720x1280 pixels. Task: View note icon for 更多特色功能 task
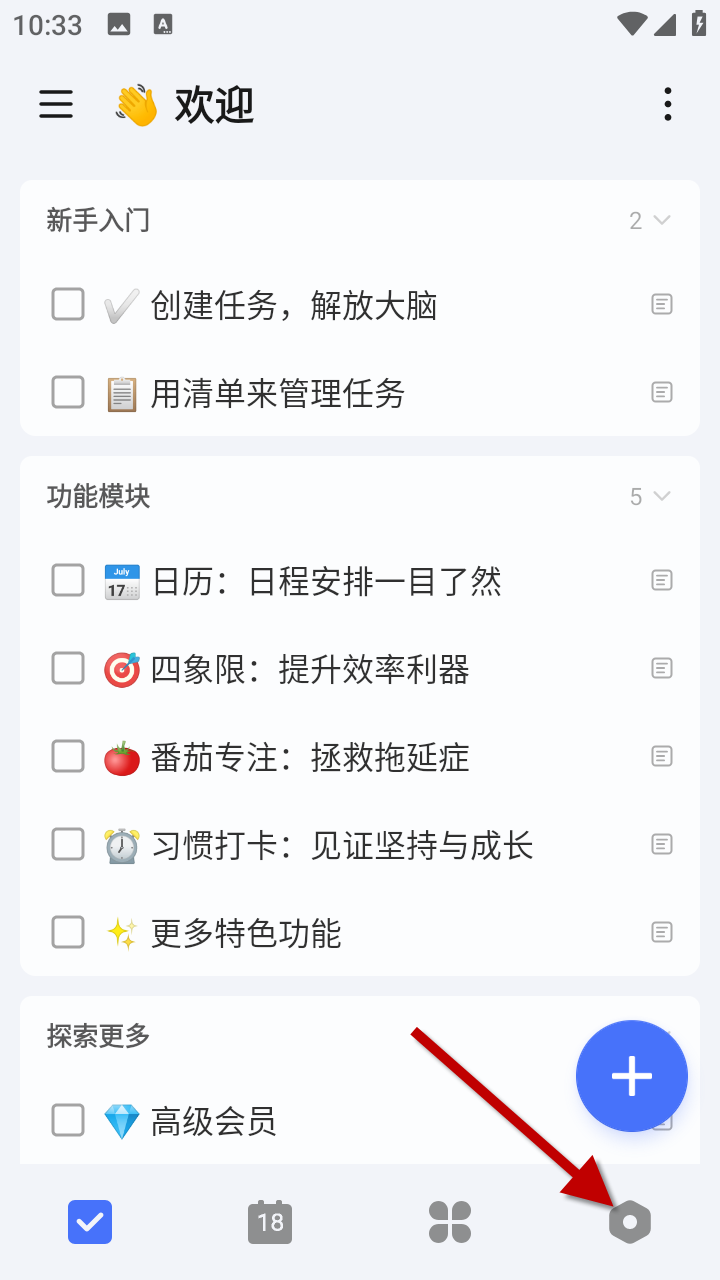click(662, 932)
